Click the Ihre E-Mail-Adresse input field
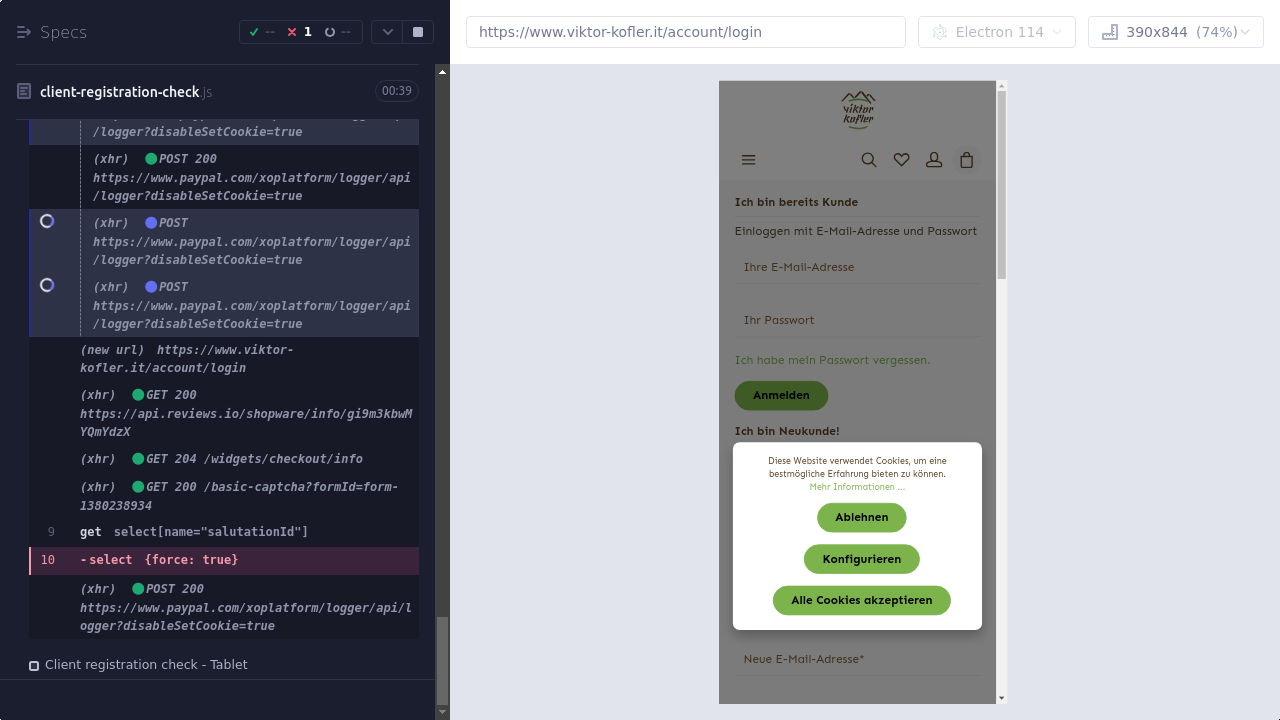Image resolution: width=1280 pixels, height=720 pixels. pyautogui.click(x=857, y=267)
